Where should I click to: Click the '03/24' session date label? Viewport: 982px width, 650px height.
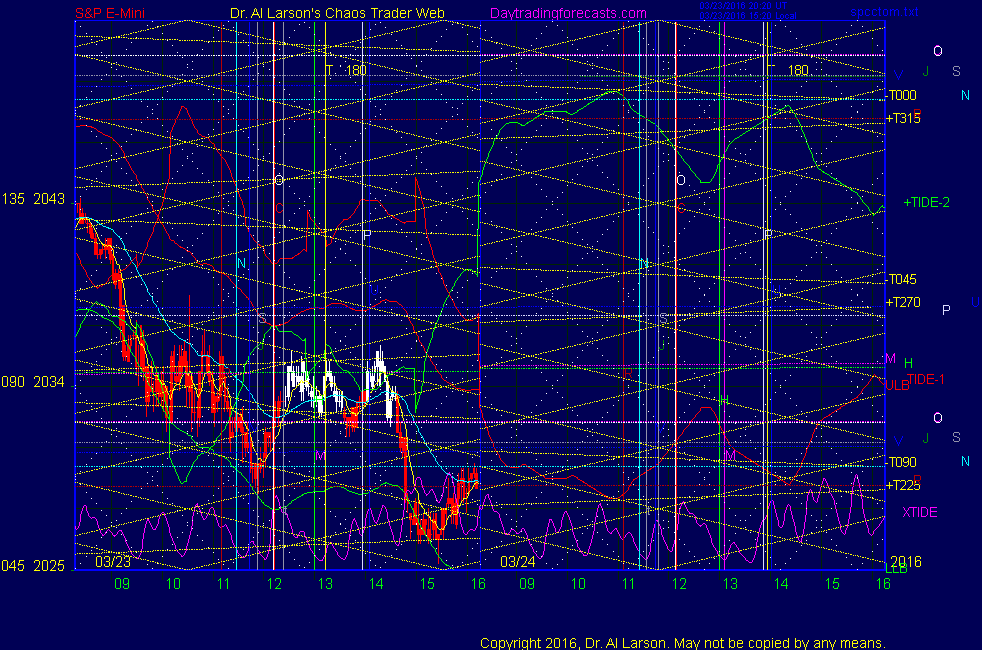(517, 562)
